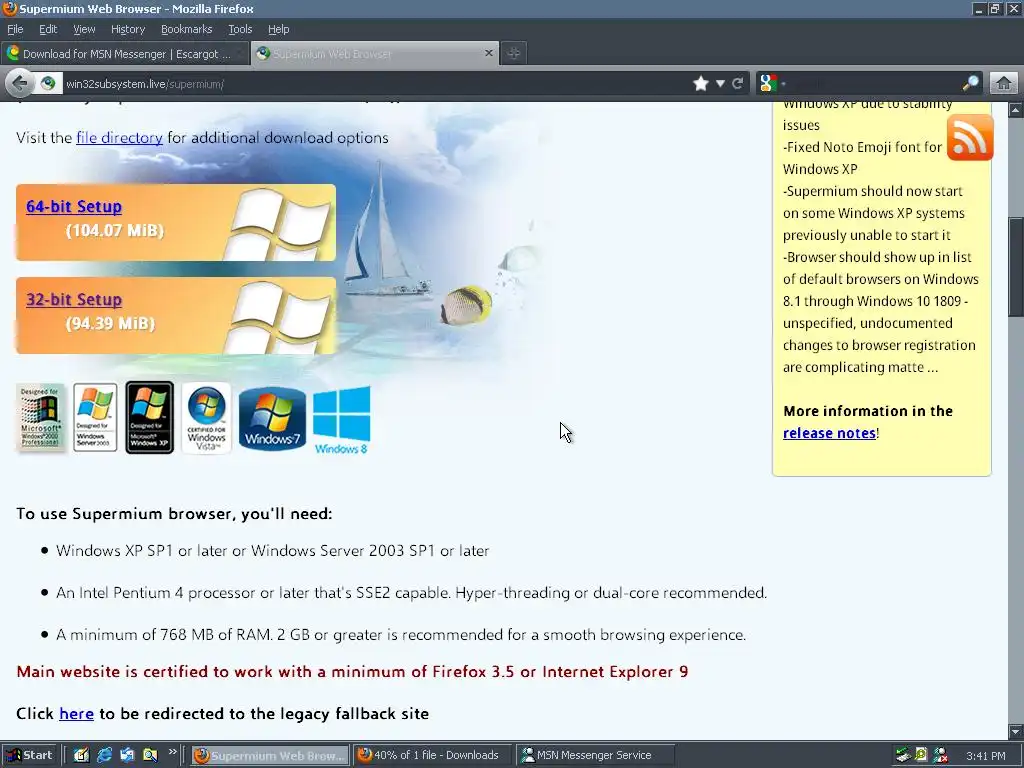Click the 'Intel Pentium 4 processor' requirement line
1024x768 pixels.
tap(411, 593)
